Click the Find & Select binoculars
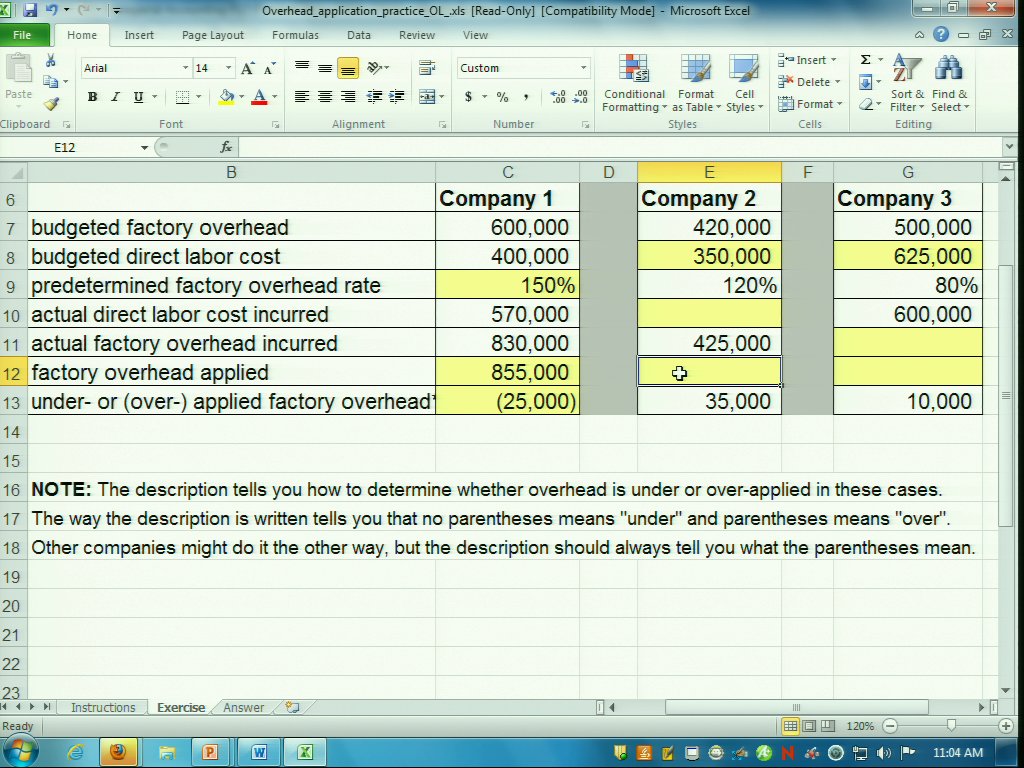Viewport: 1024px width, 768px height. click(x=948, y=85)
